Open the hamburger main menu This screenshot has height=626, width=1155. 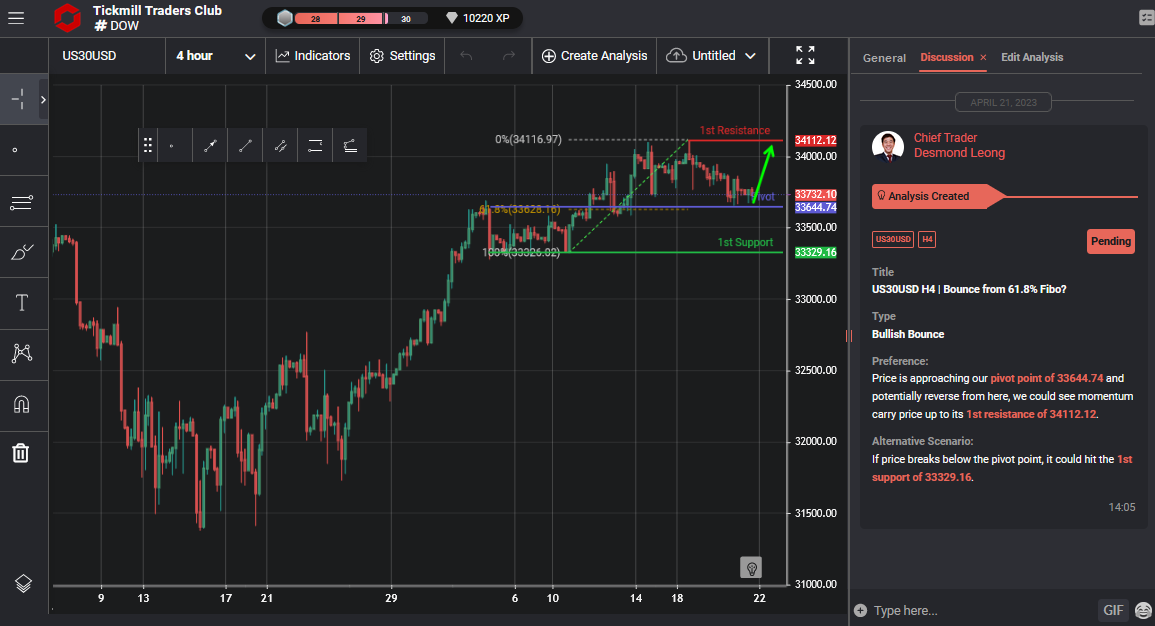point(16,18)
